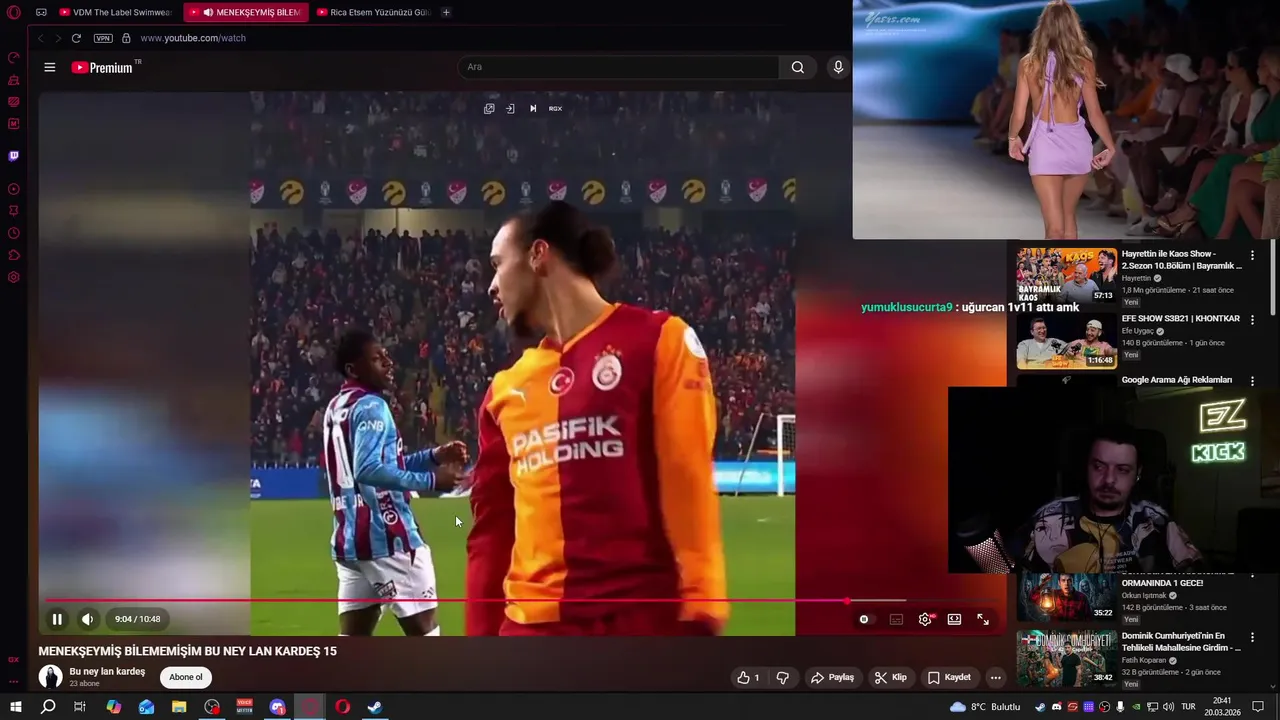Open the Opera GX main menu logo

click(x=14, y=12)
